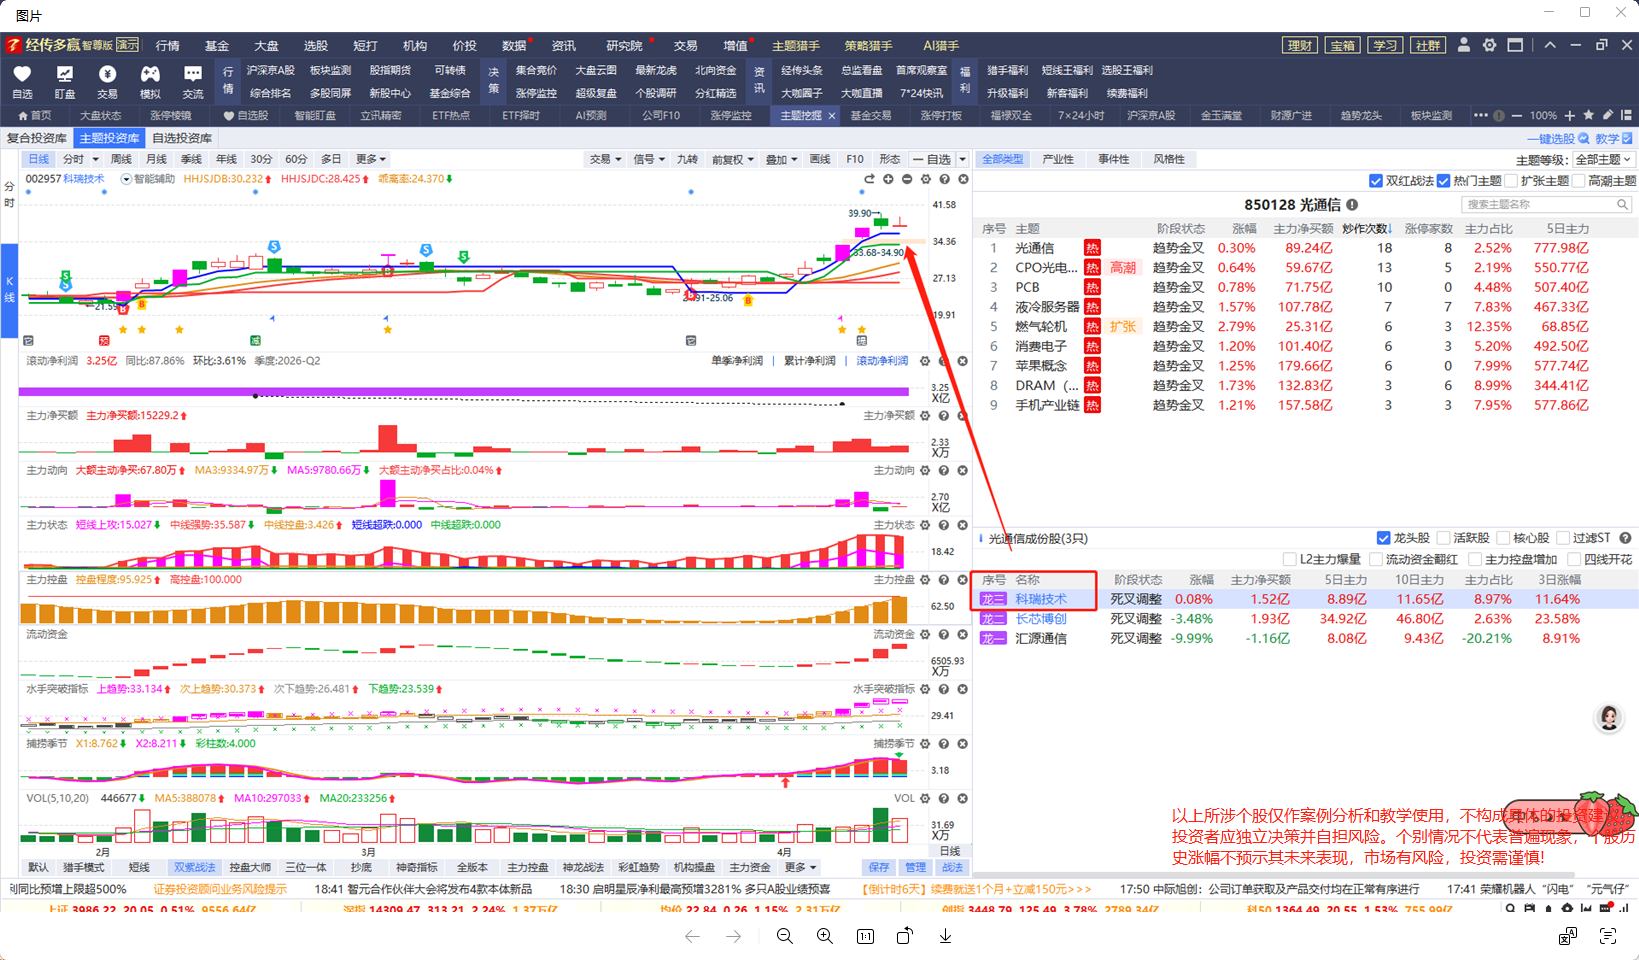Click the 一键选股 link
Image resolution: width=1639 pixels, height=960 pixels.
tap(1557, 139)
